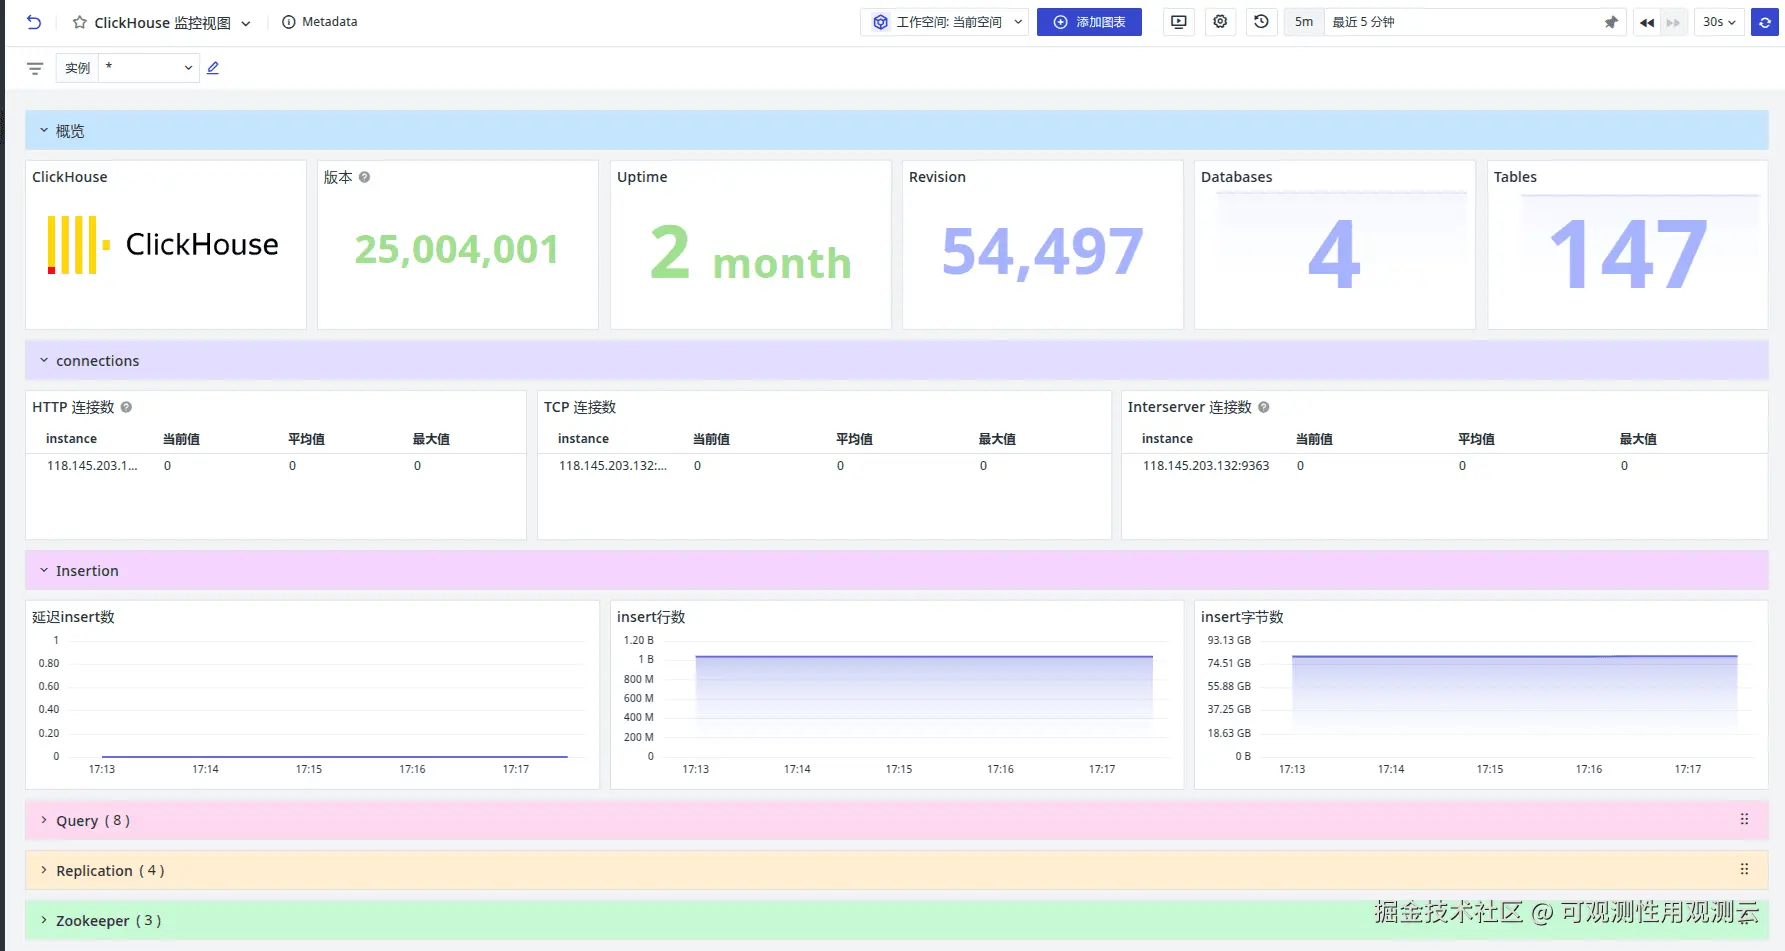Step time range forward with fast-forward icon
This screenshot has width=1785, height=951.
[1673, 22]
